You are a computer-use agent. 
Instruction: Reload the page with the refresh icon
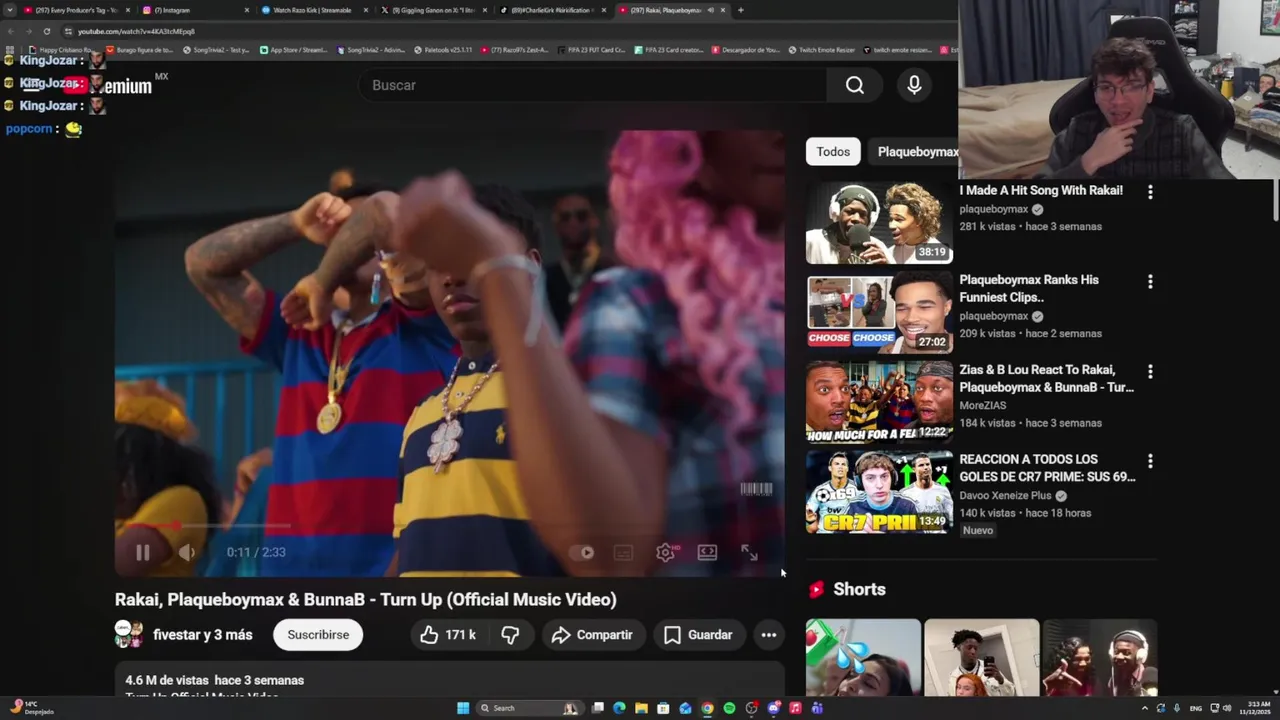46,31
